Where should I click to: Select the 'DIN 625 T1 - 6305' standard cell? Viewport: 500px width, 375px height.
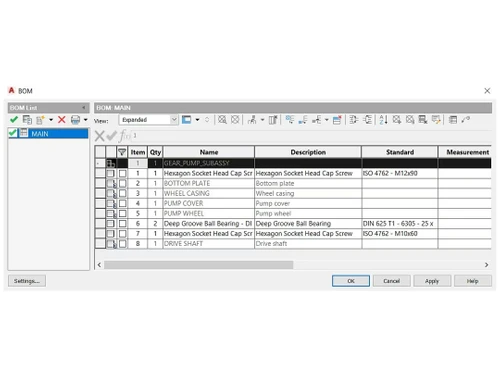(400, 223)
